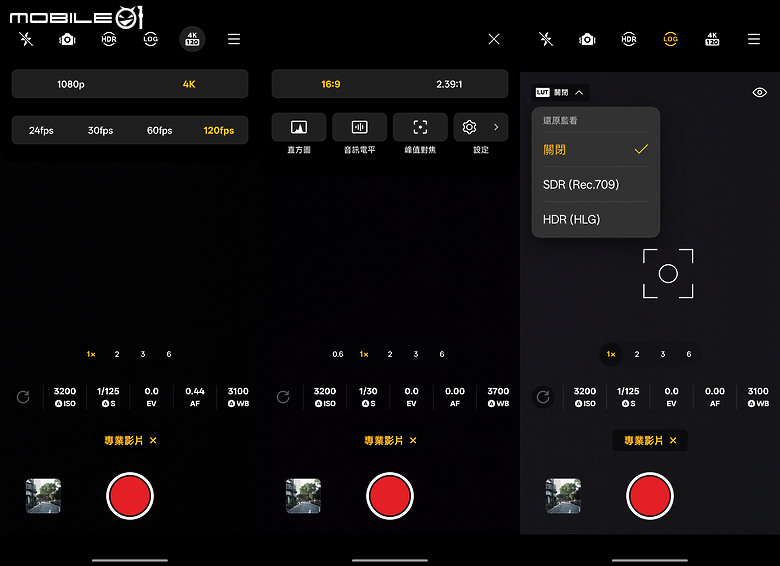Choose 60fps frame rate
The width and height of the screenshot is (780, 566).
pos(160,130)
